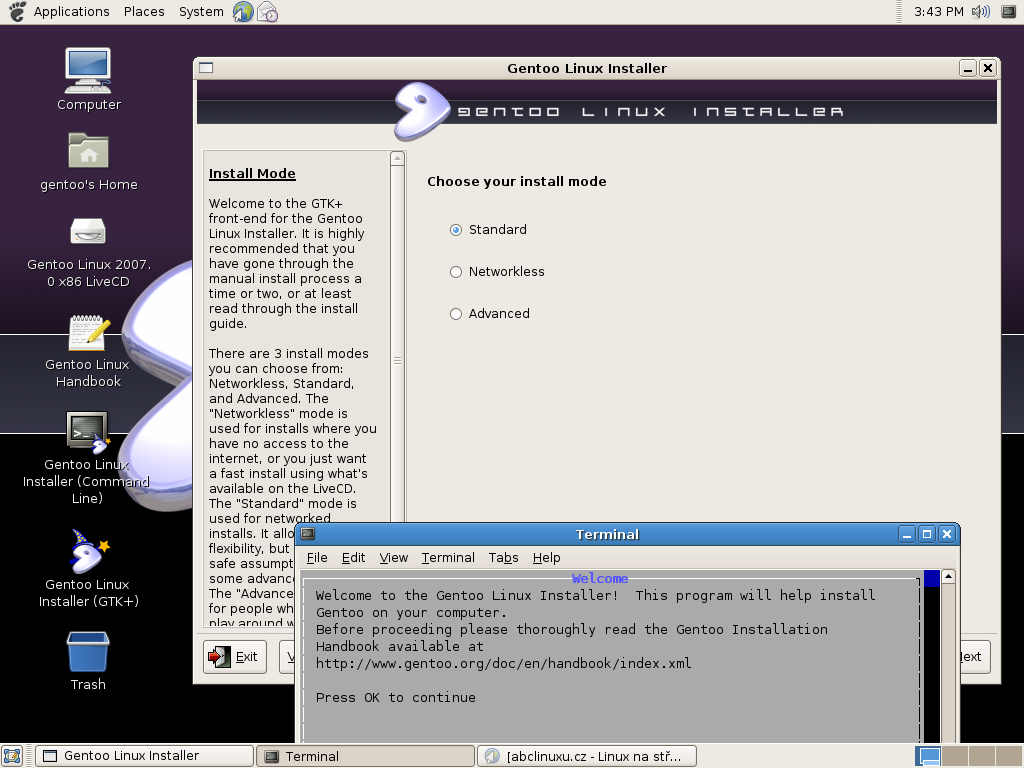Select the Trash desktop icon
This screenshot has width=1024, height=768.
point(88,651)
